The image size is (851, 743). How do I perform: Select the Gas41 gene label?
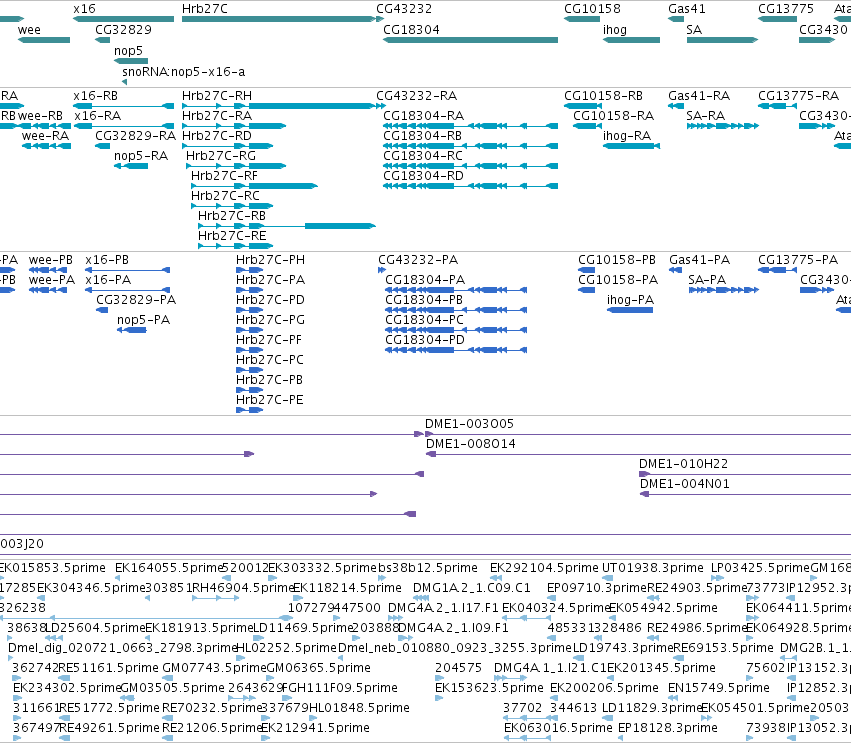click(x=687, y=9)
